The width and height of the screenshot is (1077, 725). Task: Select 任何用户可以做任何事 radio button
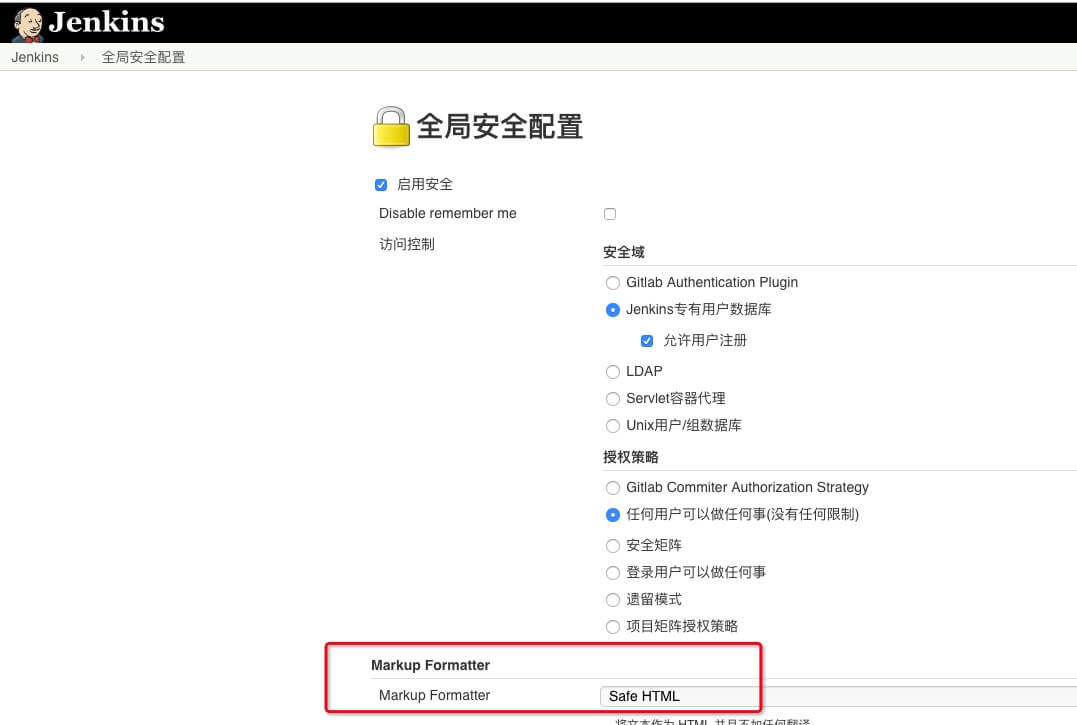point(613,514)
